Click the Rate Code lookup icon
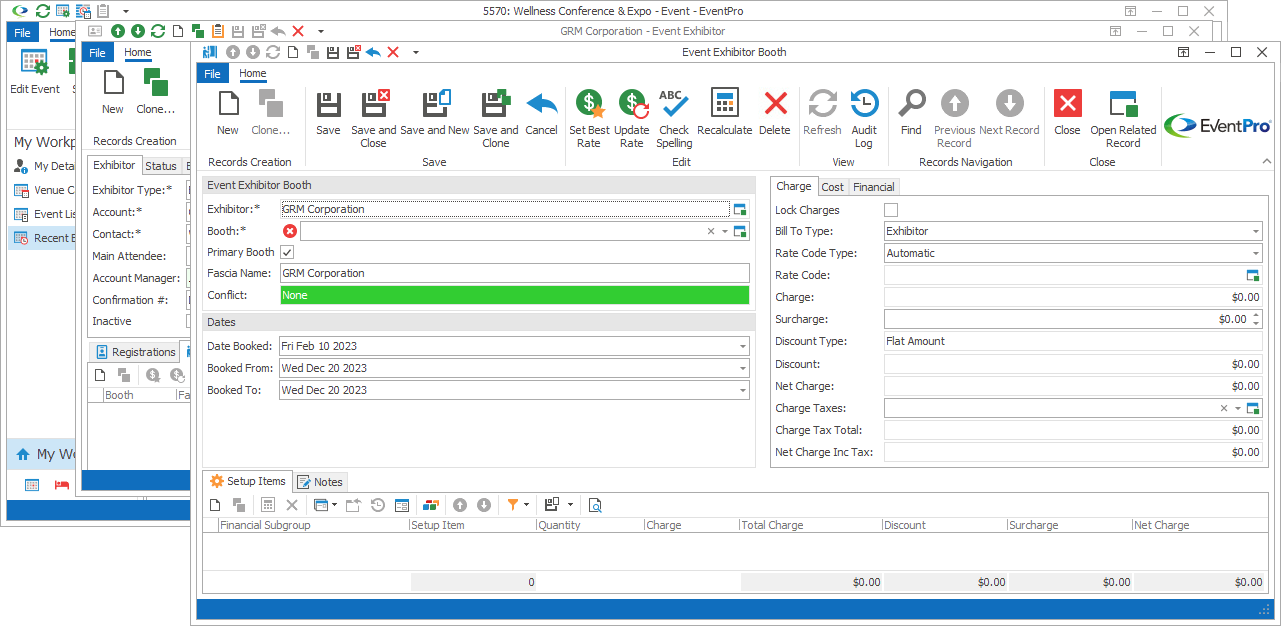Image resolution: width=1281 pixels, height=626 pixels. pos(1253,275)
